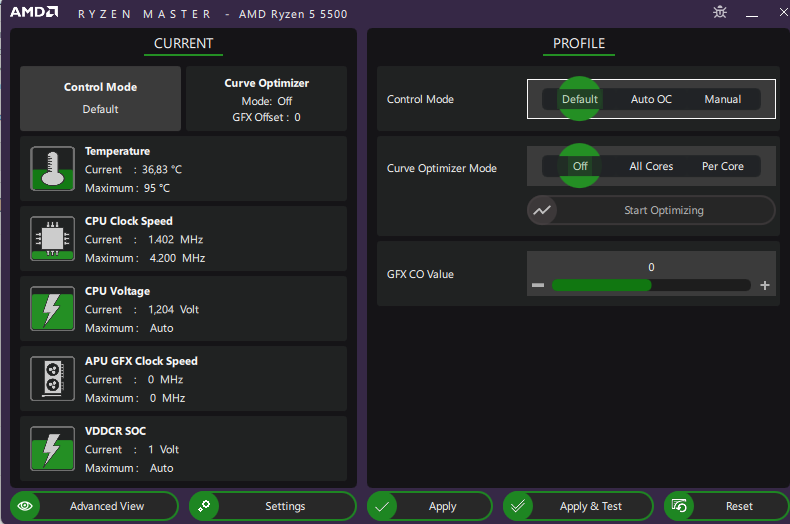This screenshot has width=790, height=524.
Task: Click the current temperature '36,83 °C'
Action: (x=162, y=170)
